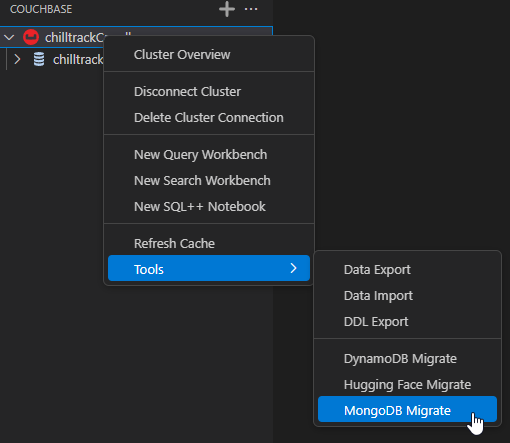Create a New SQL++ Notebook

click(209, 206)
